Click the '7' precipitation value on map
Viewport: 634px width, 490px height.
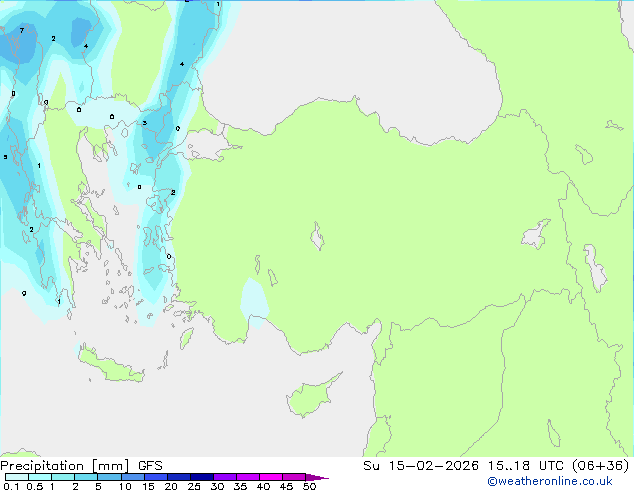pos(22,30)
